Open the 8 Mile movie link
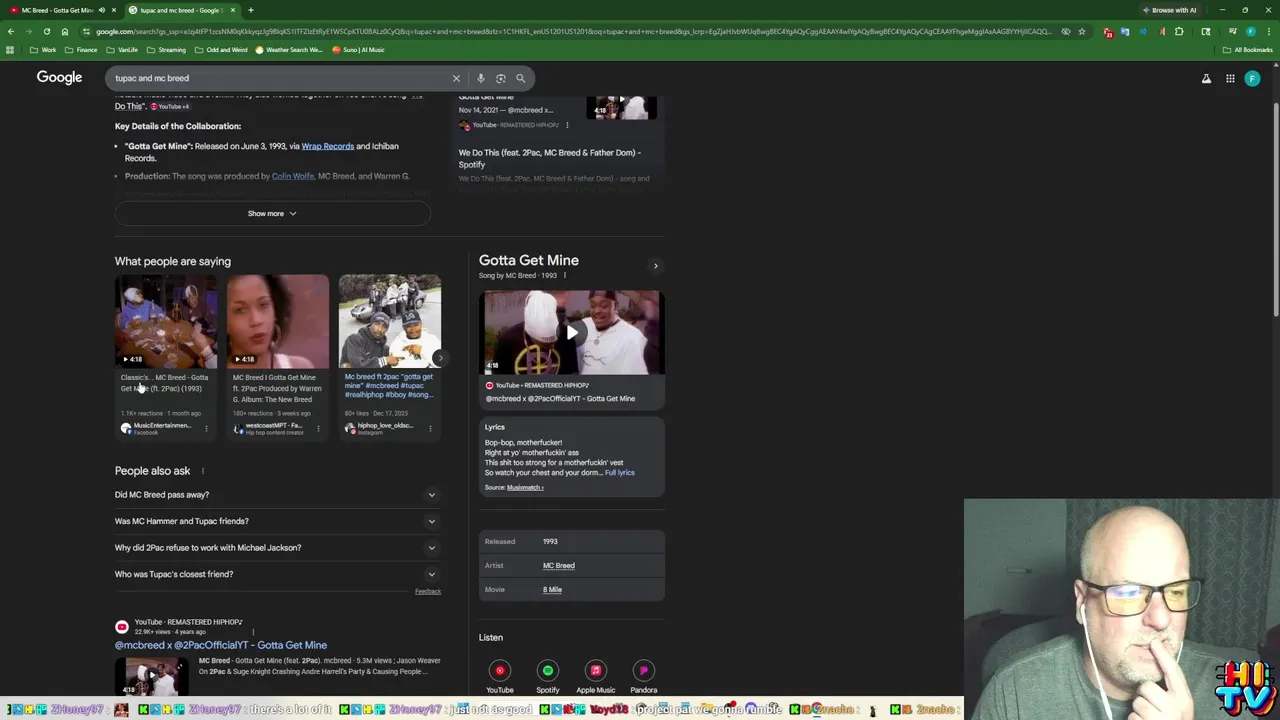Image resolution: width=1280 pixels, height=720 pixels. pos(552,590)
